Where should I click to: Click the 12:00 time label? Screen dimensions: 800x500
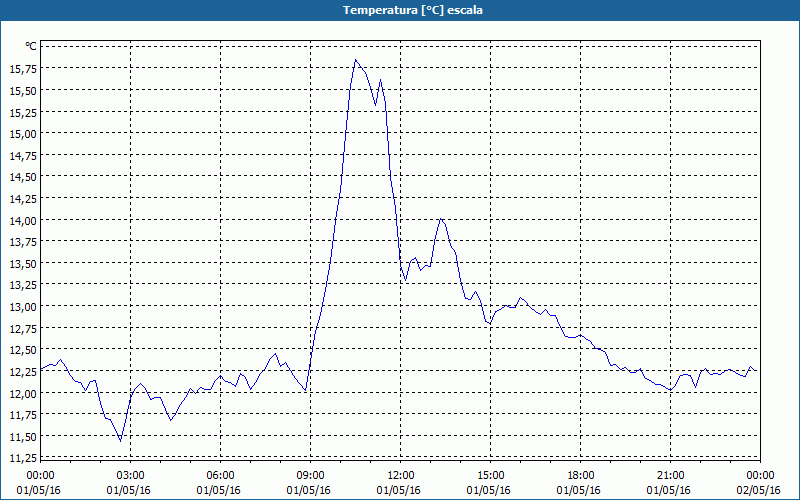click(x=401, y=476)
